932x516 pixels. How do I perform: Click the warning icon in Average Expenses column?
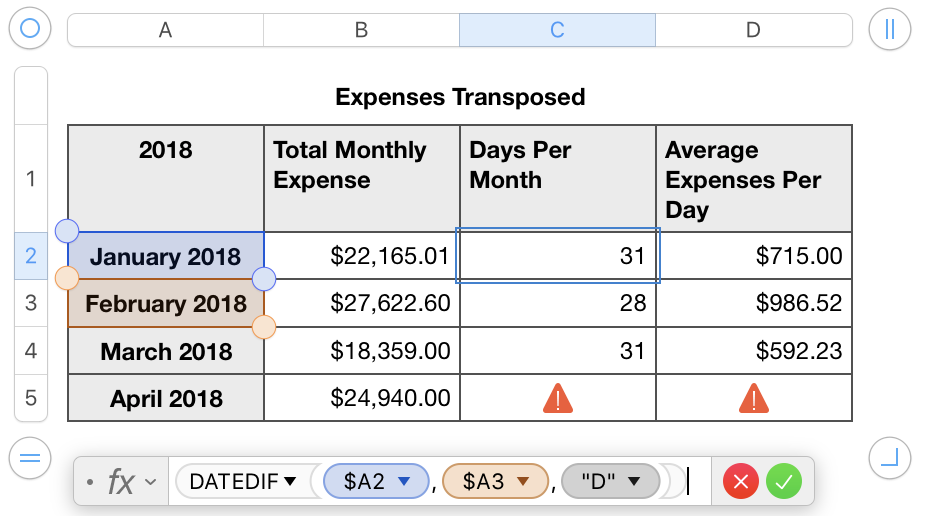[x=753, y=399]
